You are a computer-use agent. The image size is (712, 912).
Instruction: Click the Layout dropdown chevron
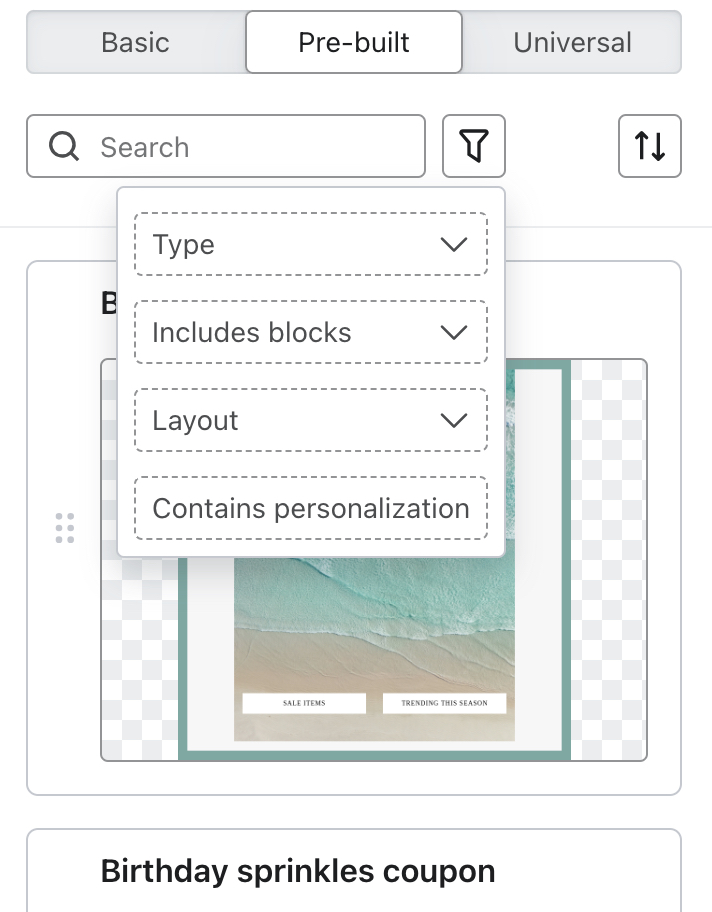pos(454,419)
